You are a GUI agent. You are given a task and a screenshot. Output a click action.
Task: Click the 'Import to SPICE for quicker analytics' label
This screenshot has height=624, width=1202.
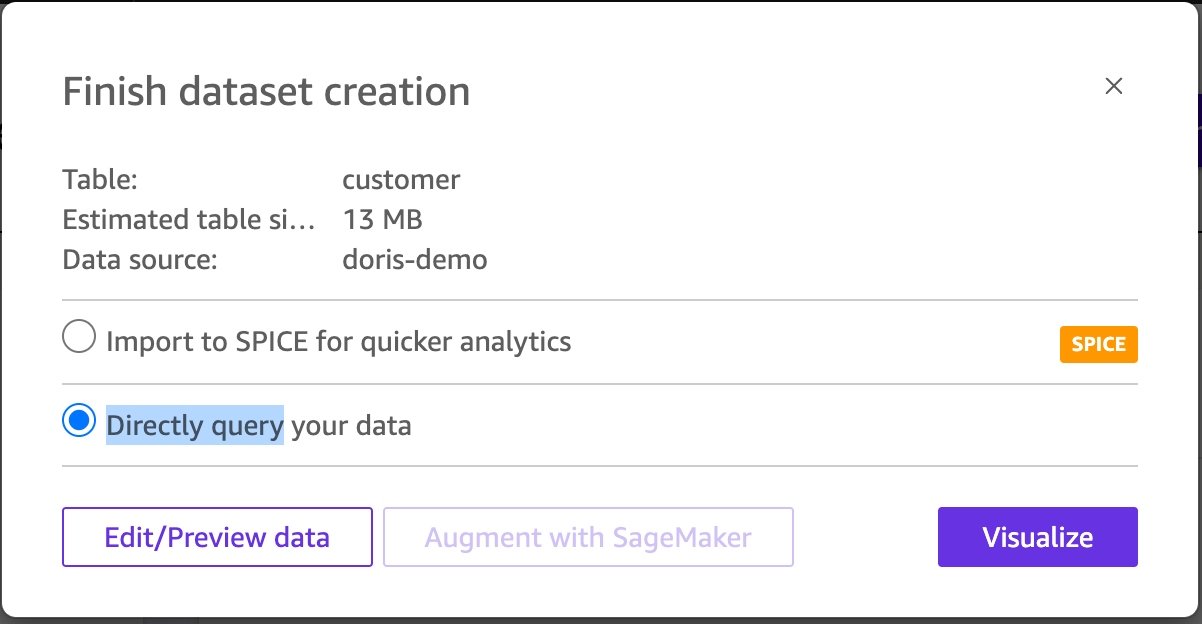pyautogui.click(x=338, y=342)
